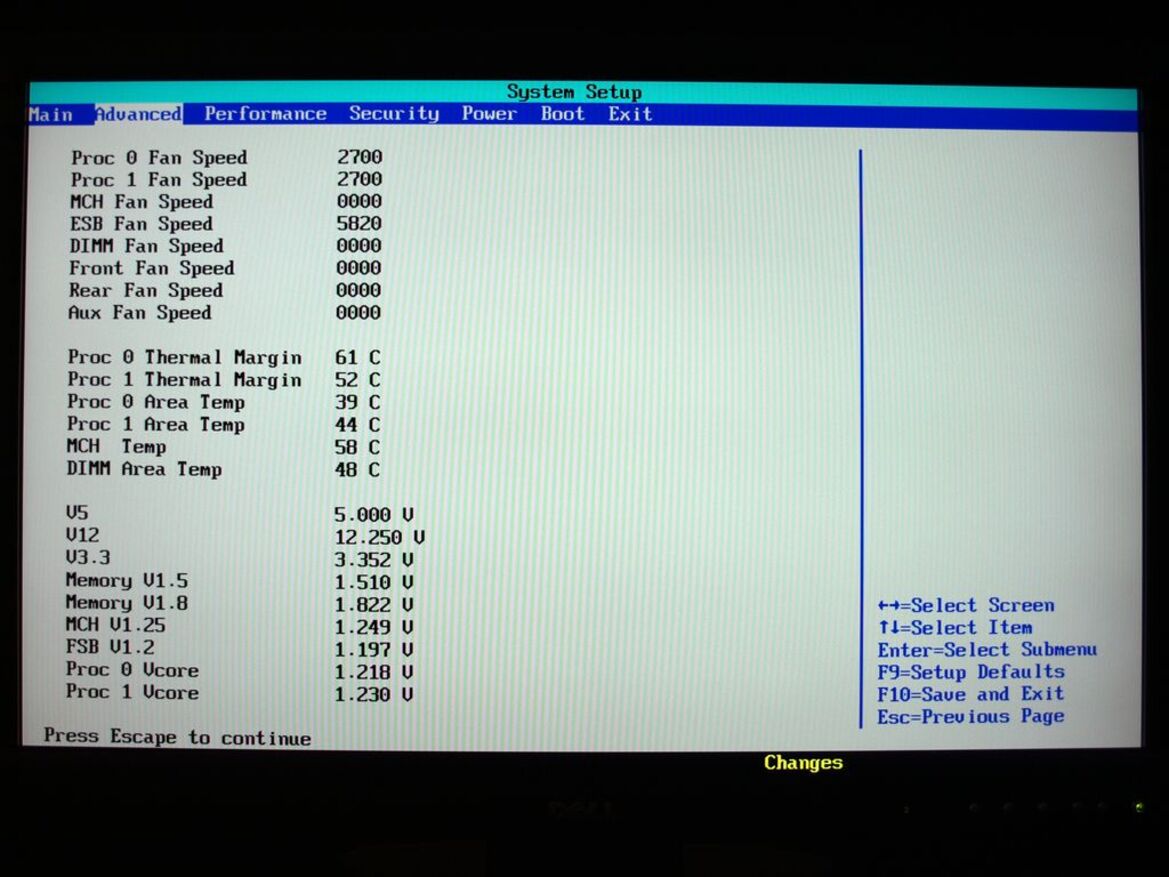1169x877 pixels.
Task: Click the 12.250 V reading
Action: tap(380, 537)
